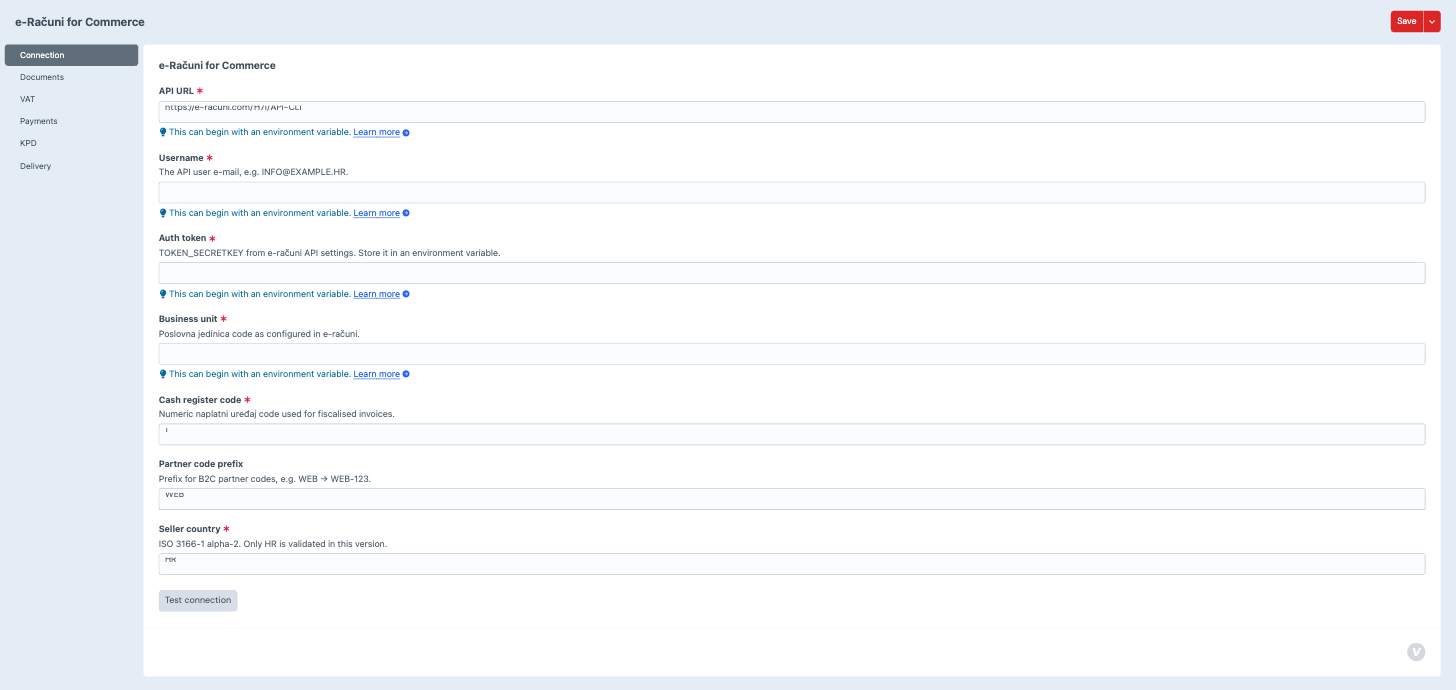Click arrow icon after Username Learn more
Viewport: 1456px width, 690px height.
406,213
